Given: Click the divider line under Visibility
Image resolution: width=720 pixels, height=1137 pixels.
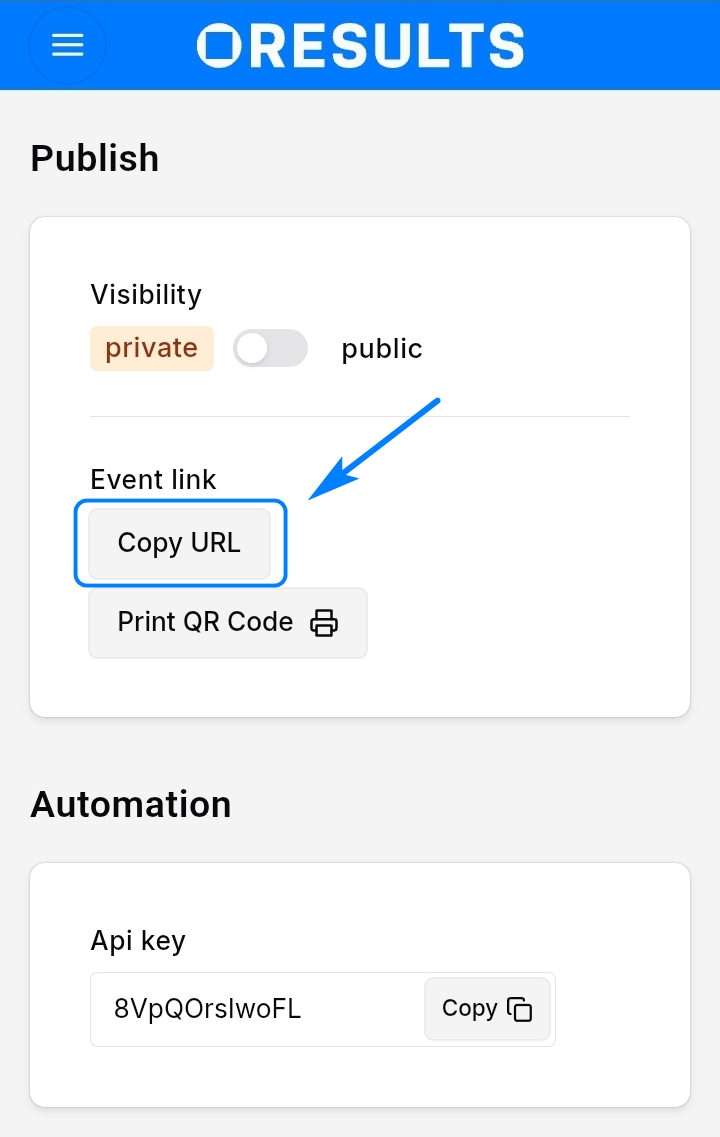Looking at the screenshot, I should pos(360,416).
